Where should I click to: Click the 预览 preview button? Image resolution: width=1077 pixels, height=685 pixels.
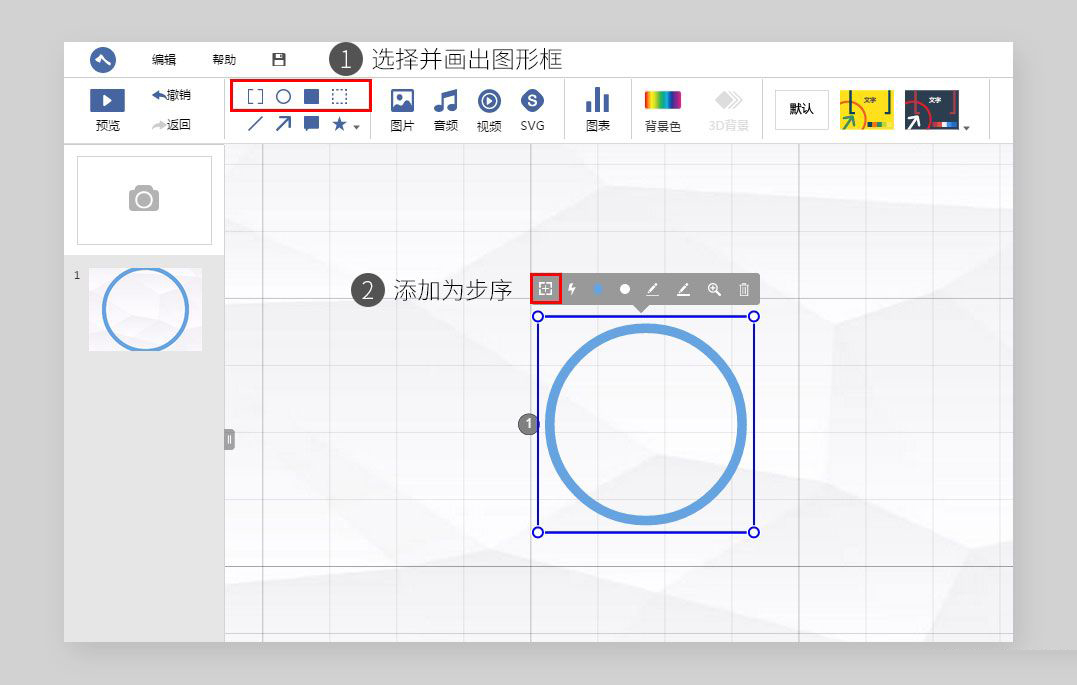(x=106, y=108)
